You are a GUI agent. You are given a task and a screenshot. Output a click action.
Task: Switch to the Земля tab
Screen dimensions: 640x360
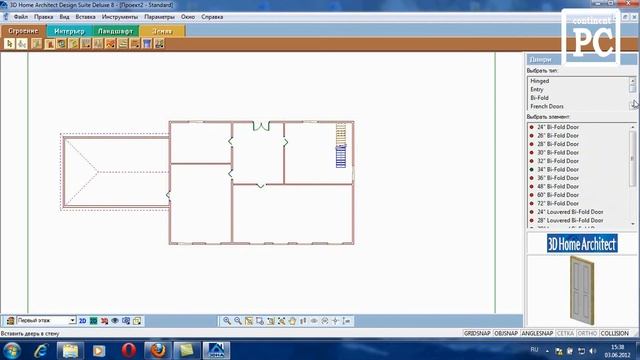click(x=162, y=31)
